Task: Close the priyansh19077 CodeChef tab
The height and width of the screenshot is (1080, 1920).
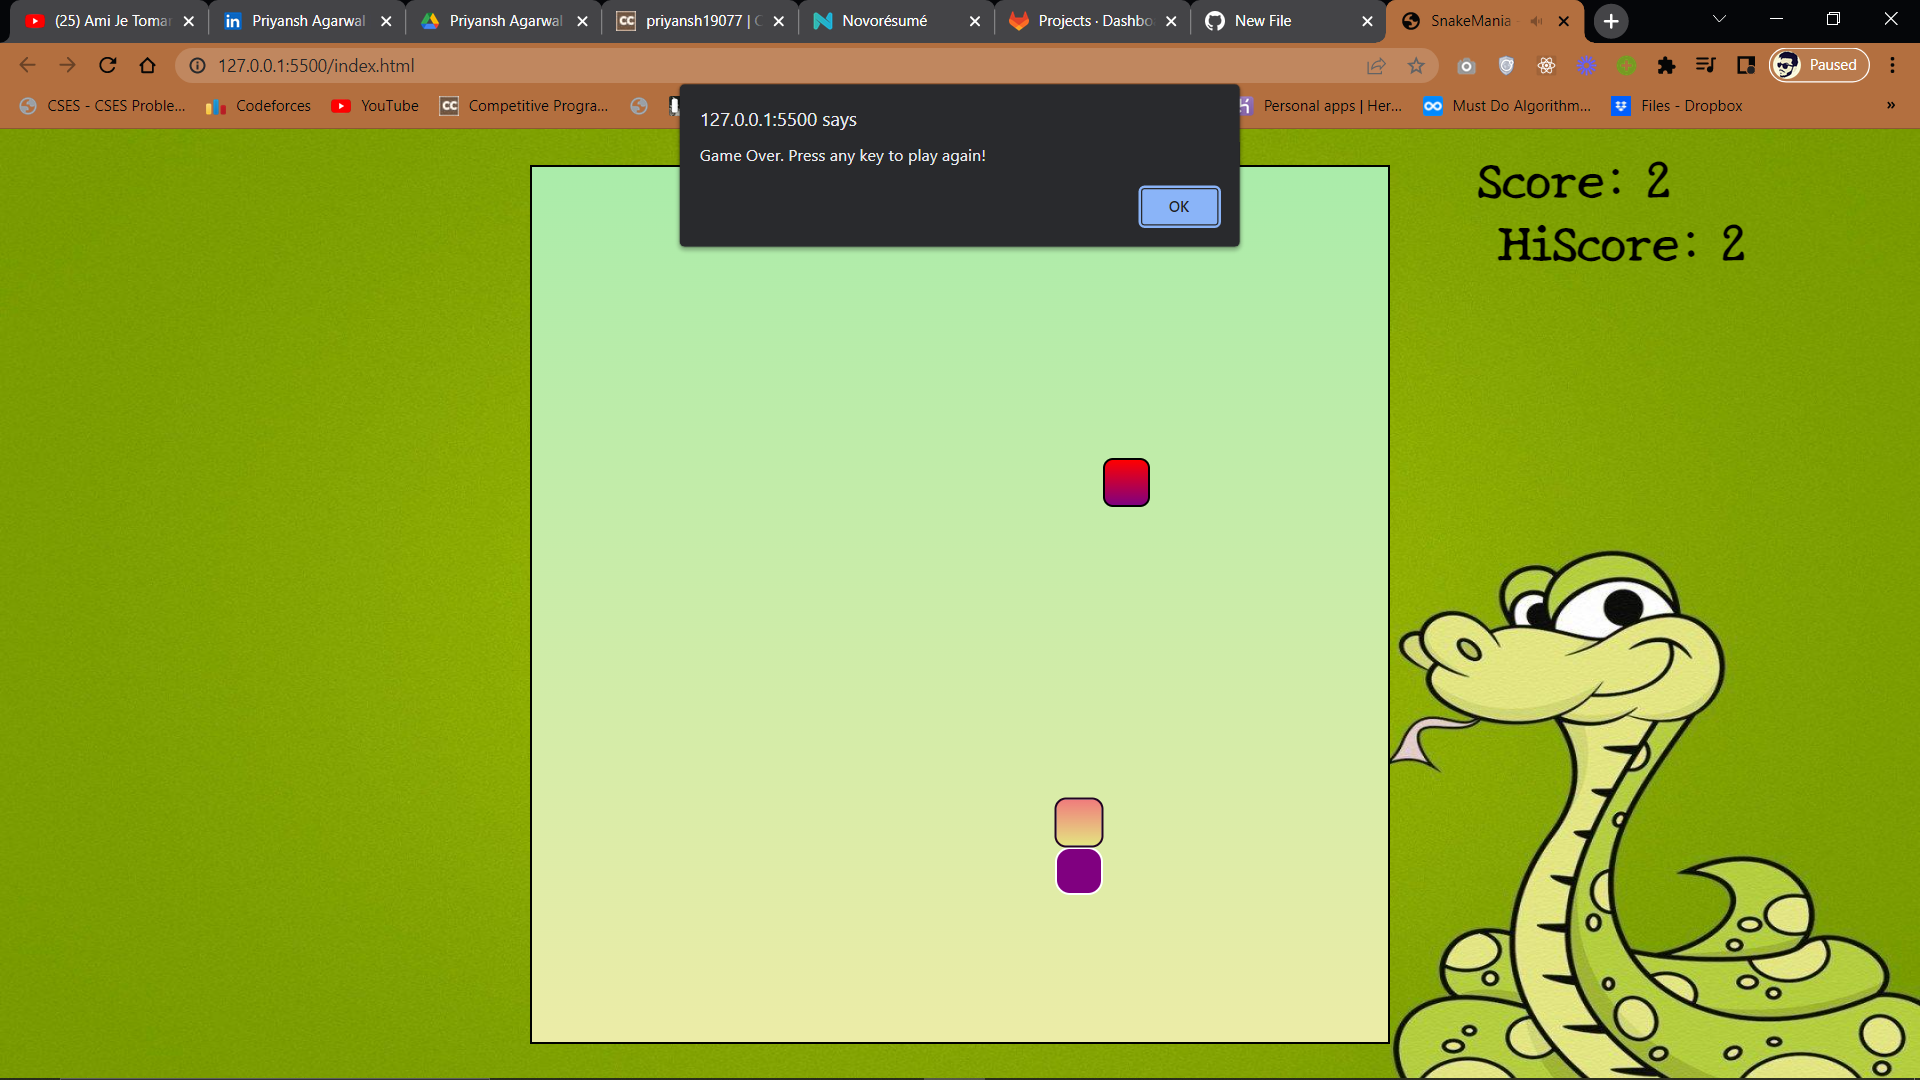Action: coord(778,21)
